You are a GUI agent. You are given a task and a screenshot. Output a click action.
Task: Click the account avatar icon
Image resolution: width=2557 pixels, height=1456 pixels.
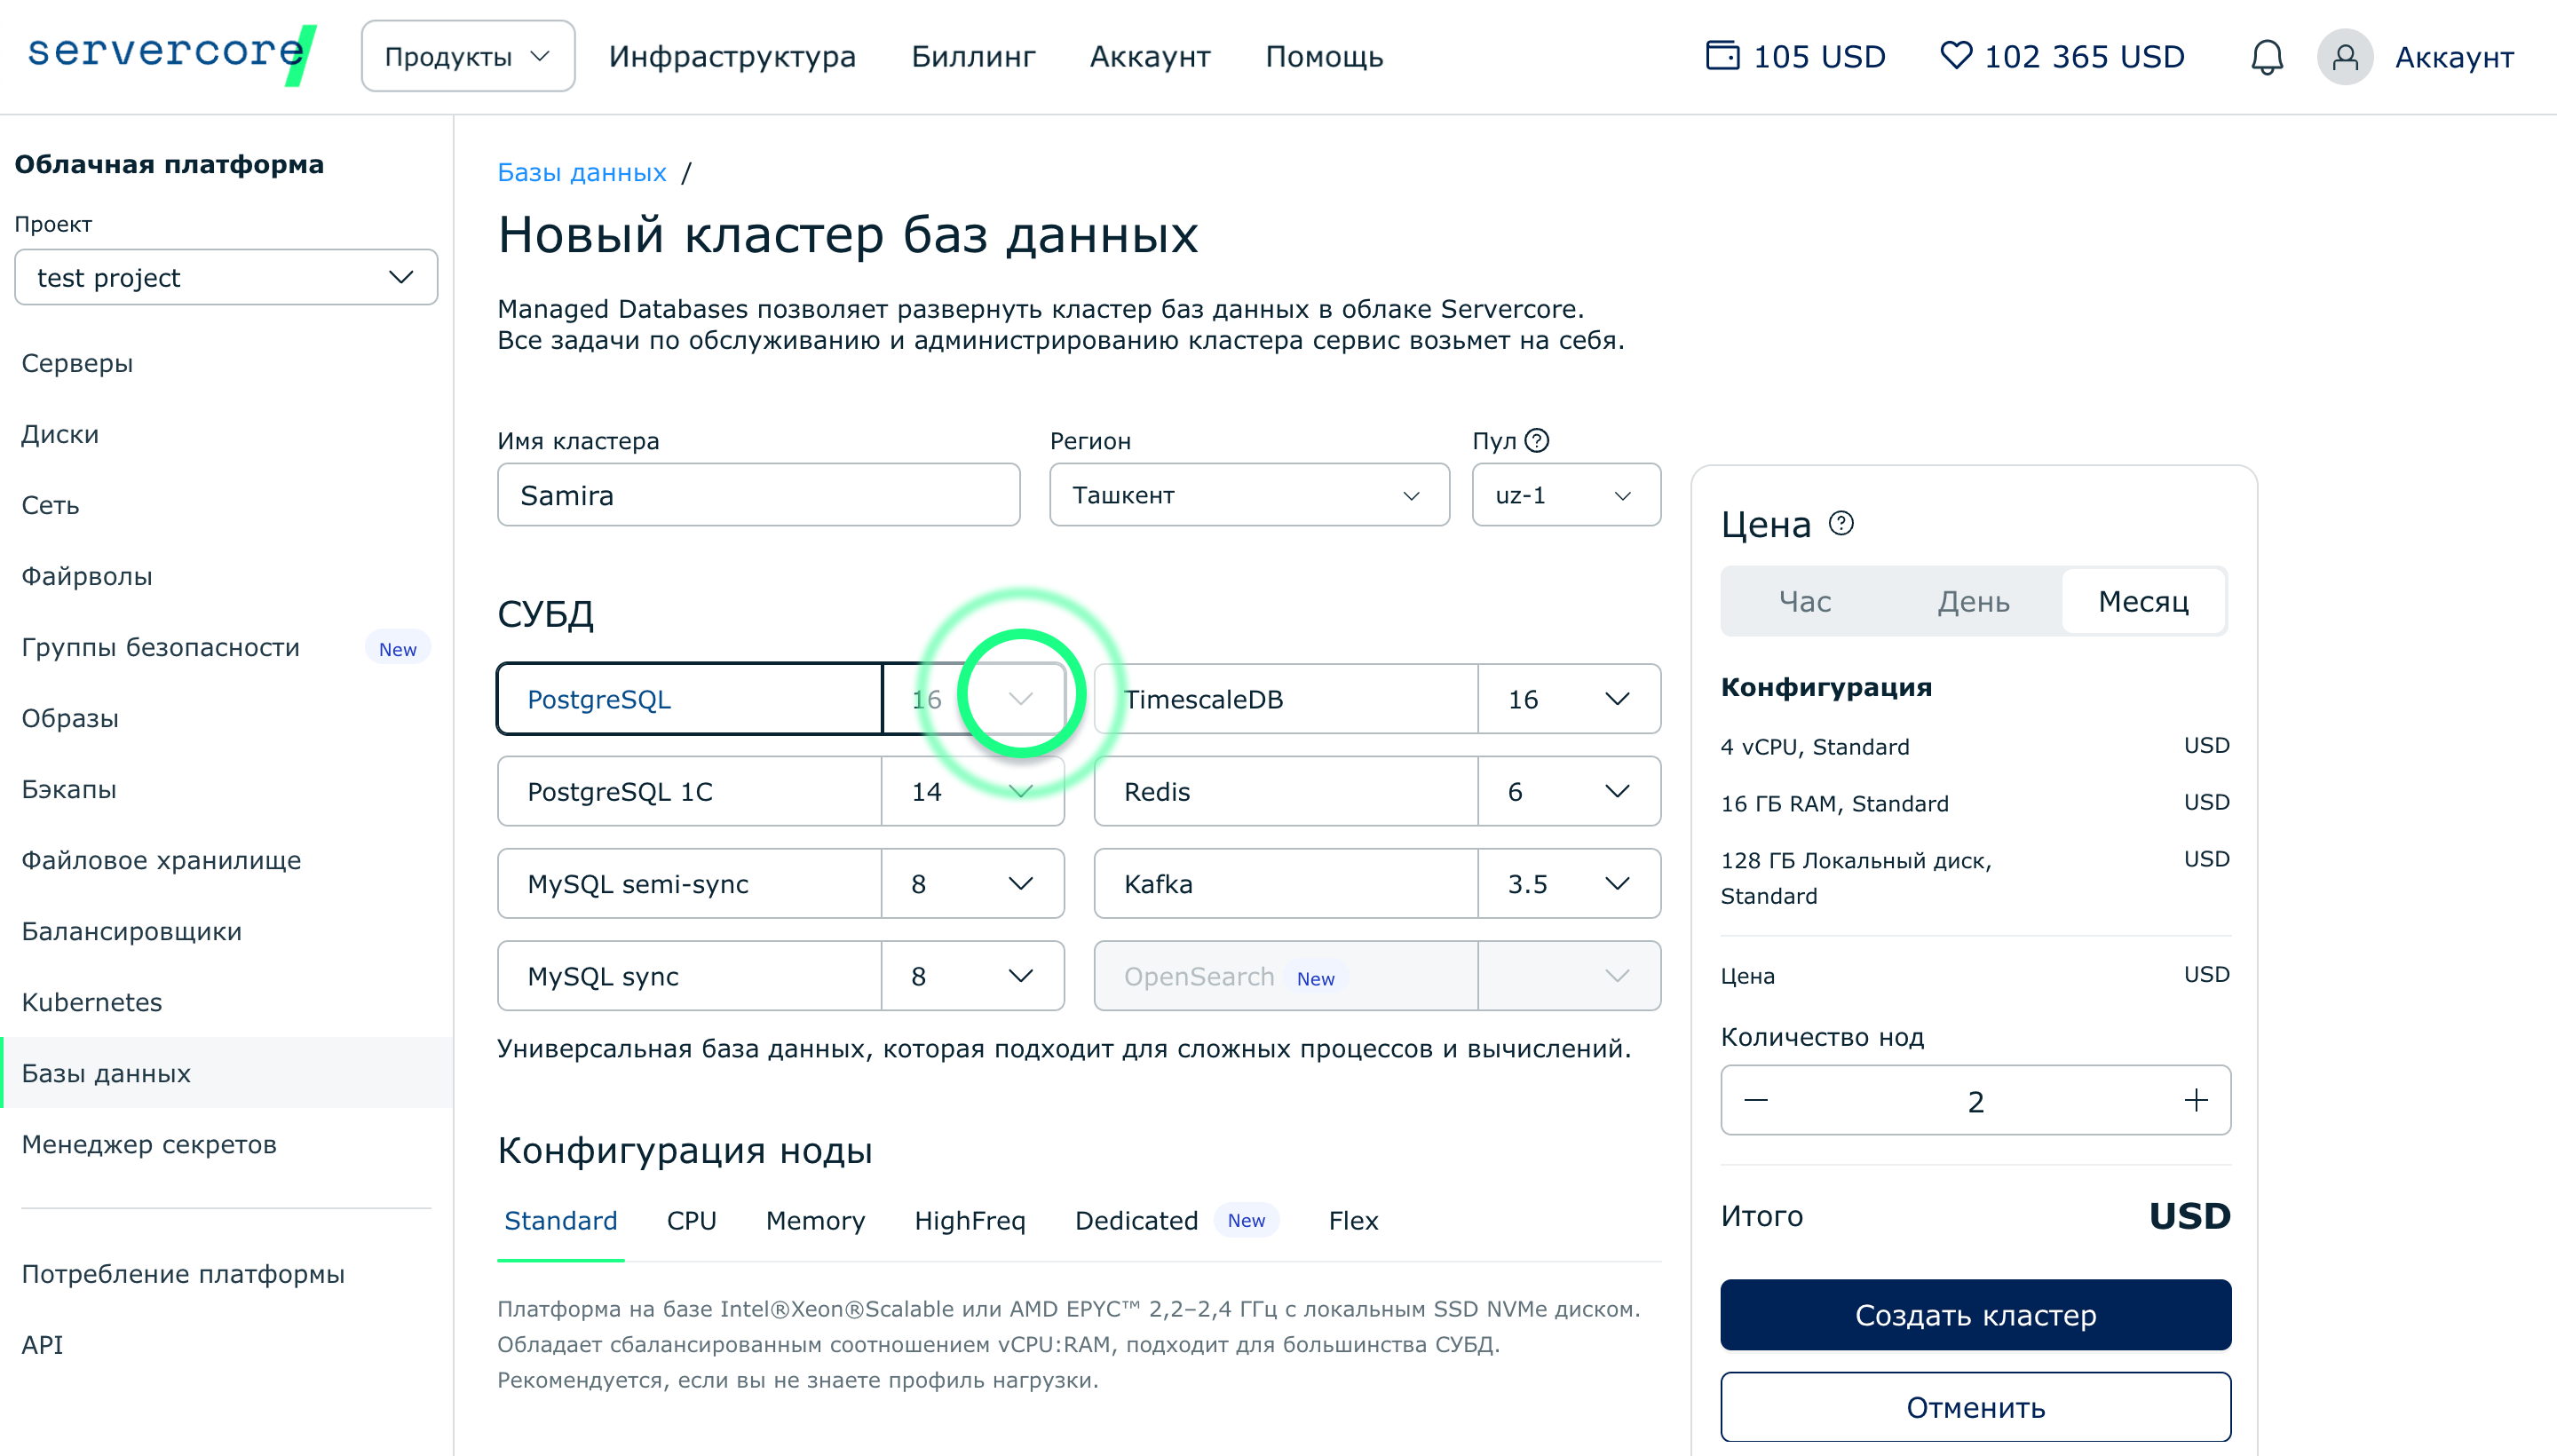click(x=2344, y=57)
